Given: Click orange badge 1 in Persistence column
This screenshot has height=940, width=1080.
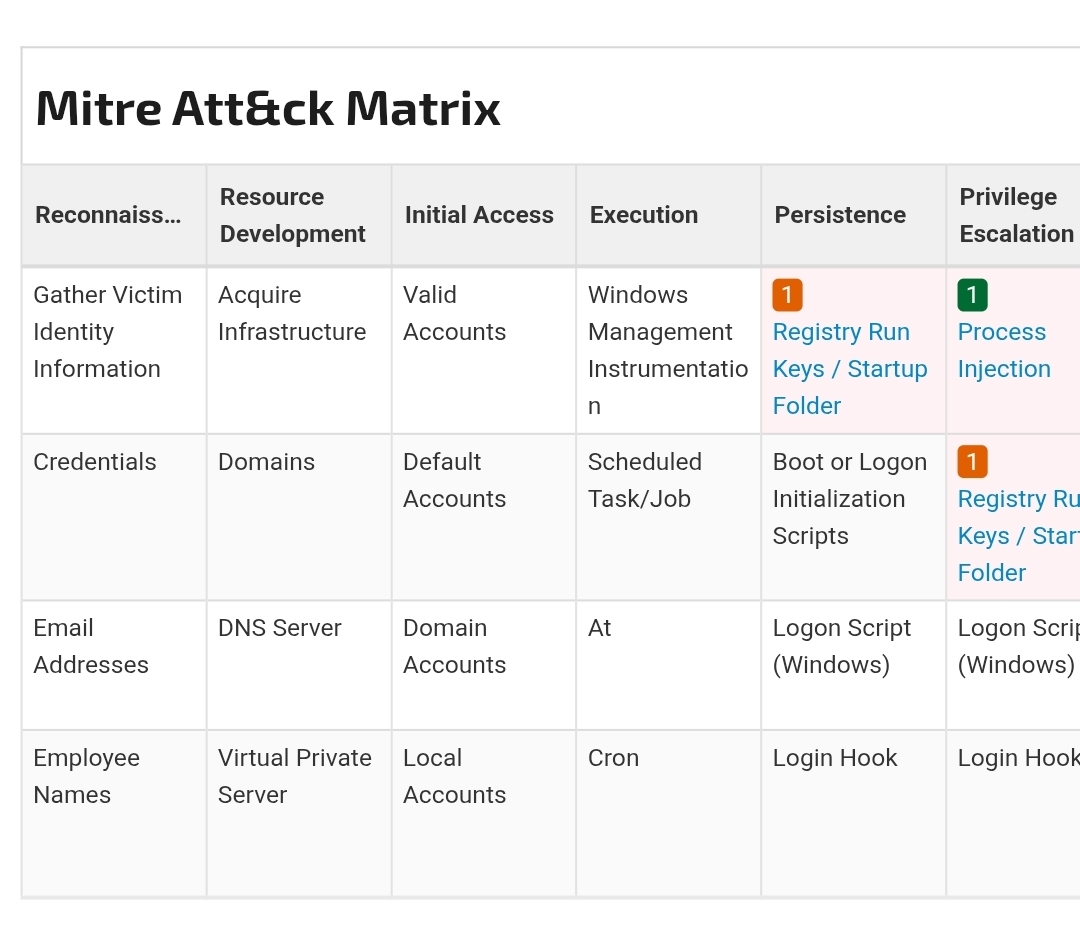Looking at the screenshot, I should pyautogui.click(x=787, y=295).
